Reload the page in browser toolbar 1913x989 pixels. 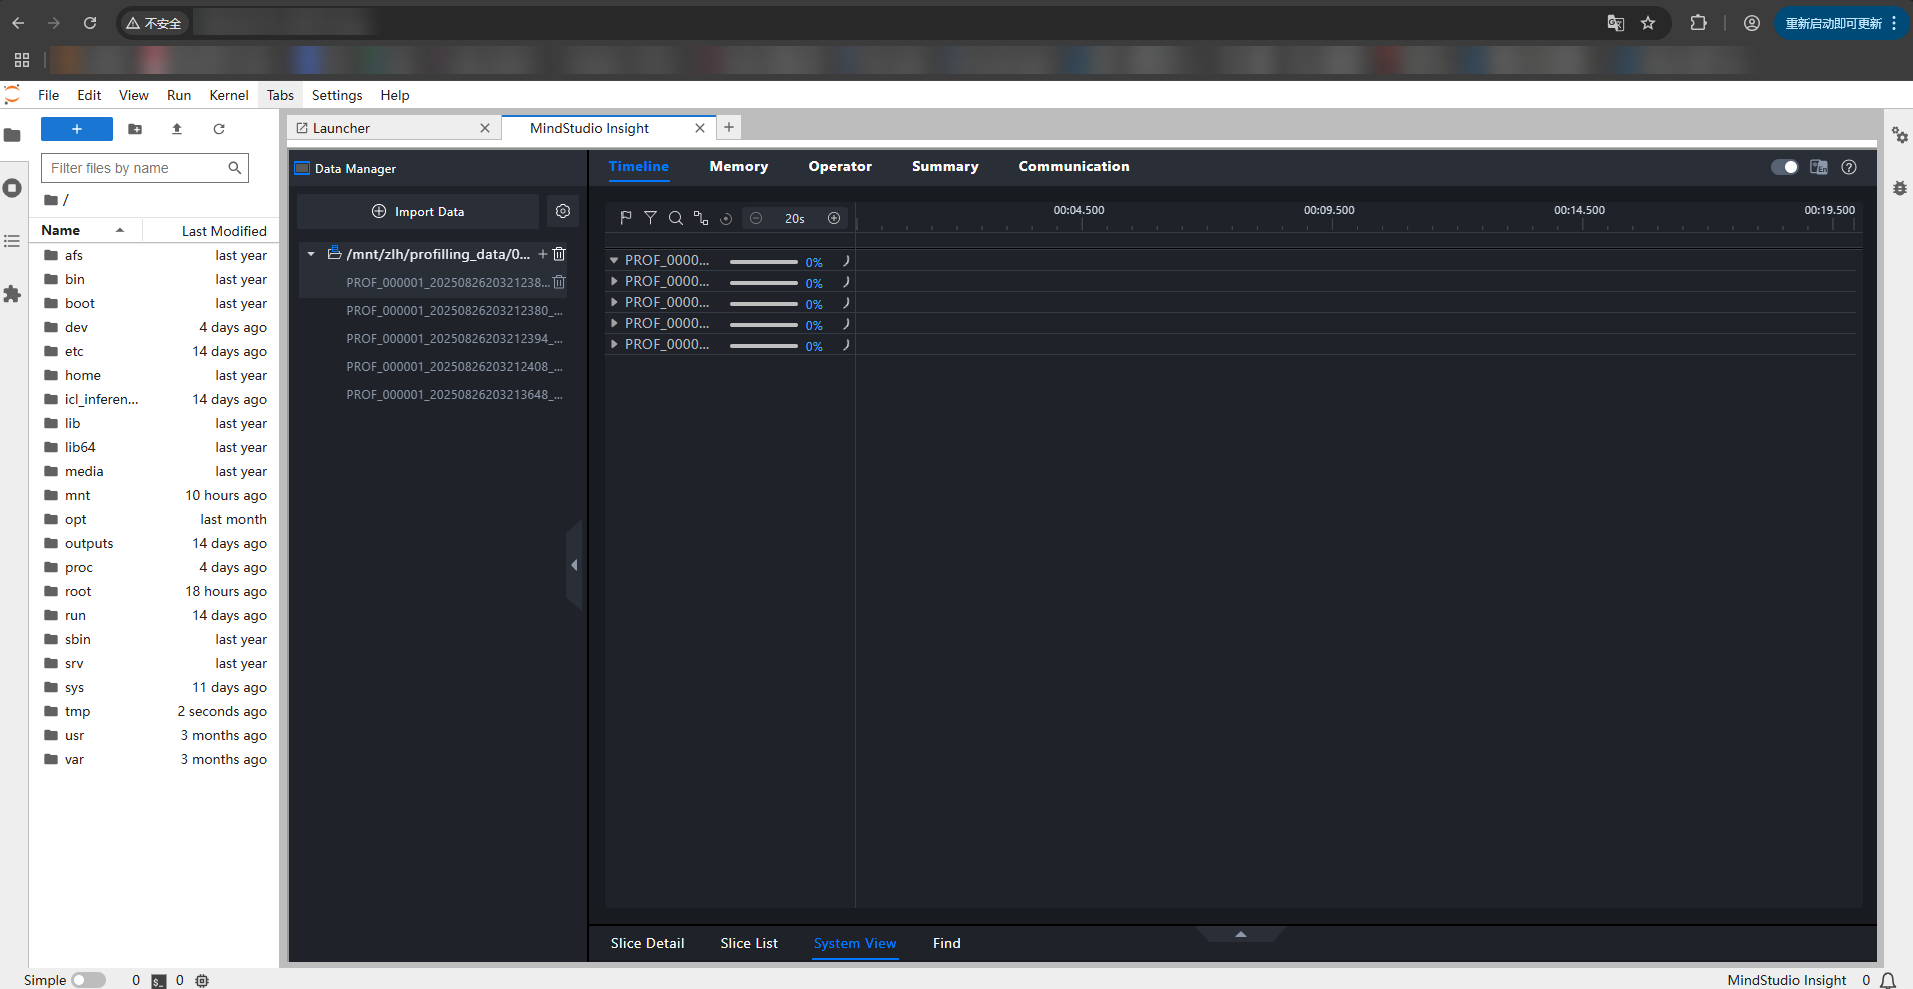(x=90, y=23)
